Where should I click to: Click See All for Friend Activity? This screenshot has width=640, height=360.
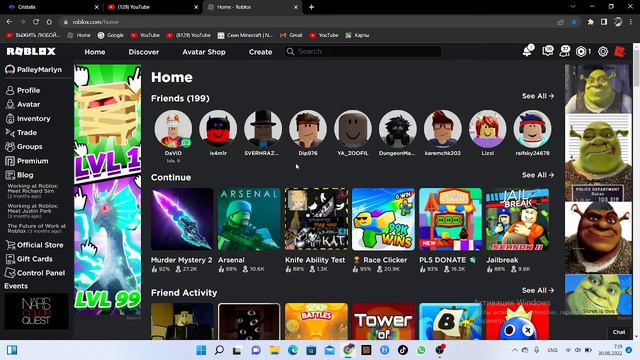coord(538,291)
